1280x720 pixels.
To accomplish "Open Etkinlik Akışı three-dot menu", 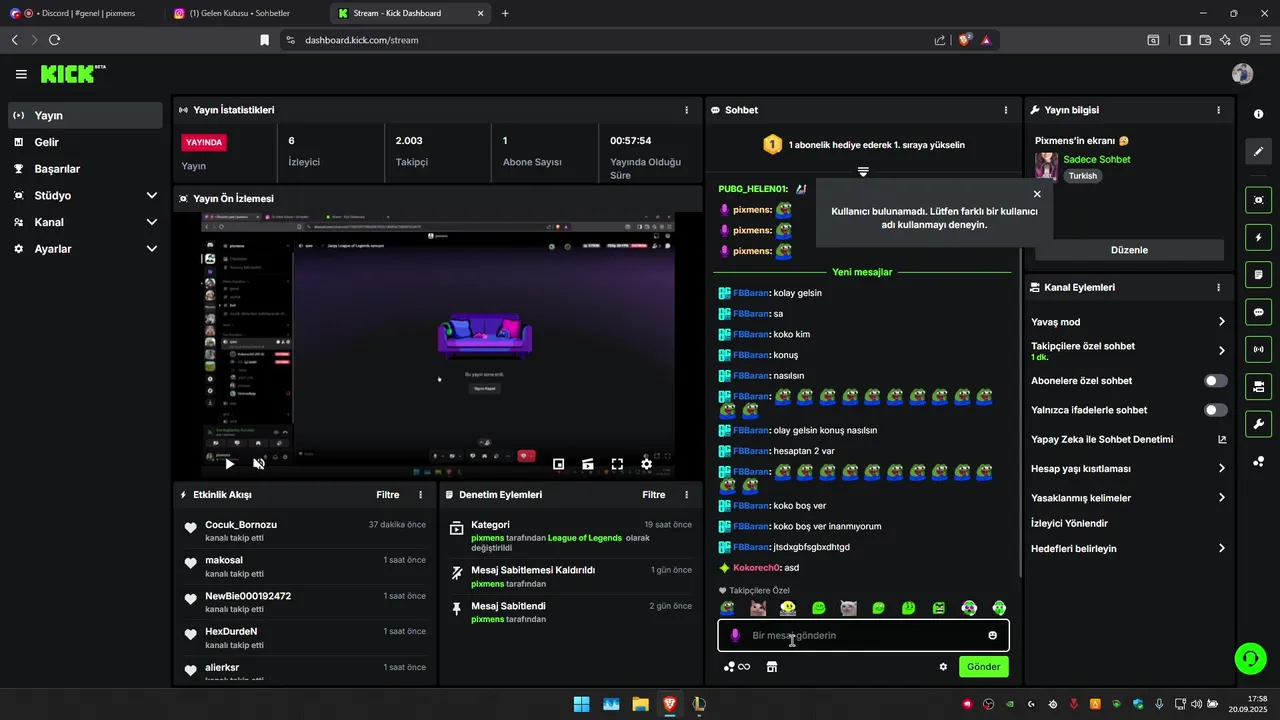I will click(420, 495).
